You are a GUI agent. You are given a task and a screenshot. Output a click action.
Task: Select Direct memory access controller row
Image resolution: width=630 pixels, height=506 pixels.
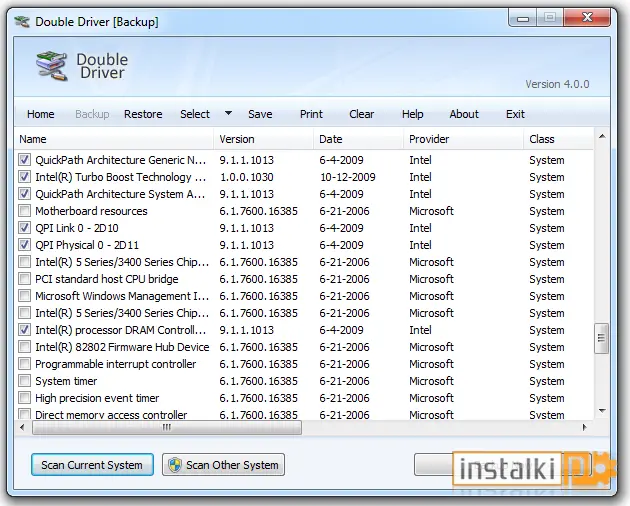(x=304, y=415)
